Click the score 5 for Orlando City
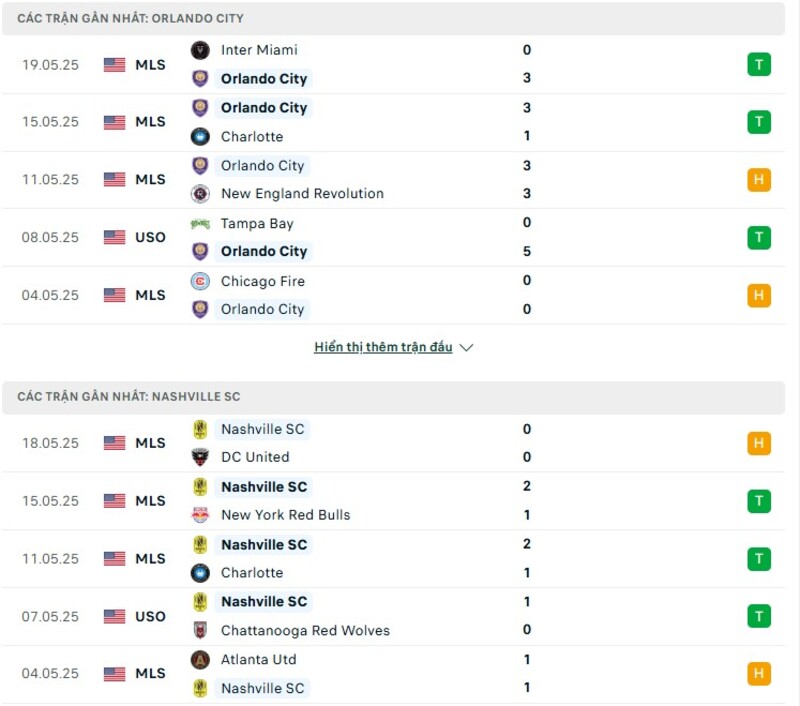800x706 pixels. tap(527, 251)
